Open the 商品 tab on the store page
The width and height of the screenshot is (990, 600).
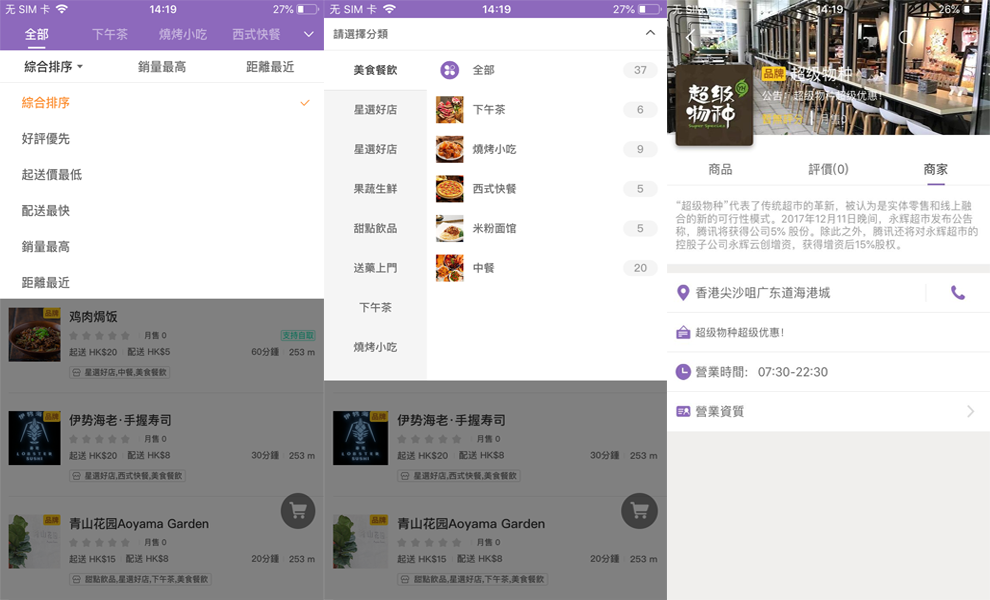point(720,169)
